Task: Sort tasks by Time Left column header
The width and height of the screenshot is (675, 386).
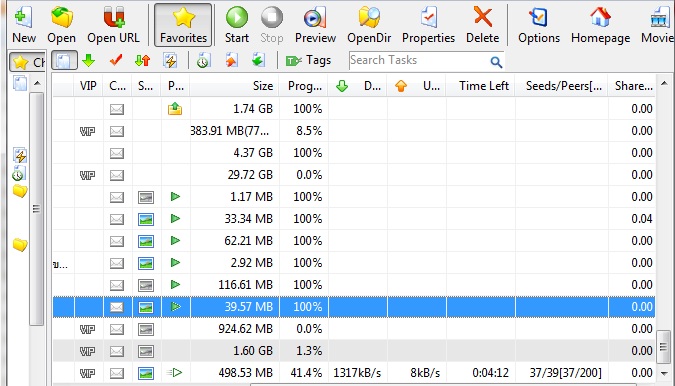Action: (x=481, y=86)
